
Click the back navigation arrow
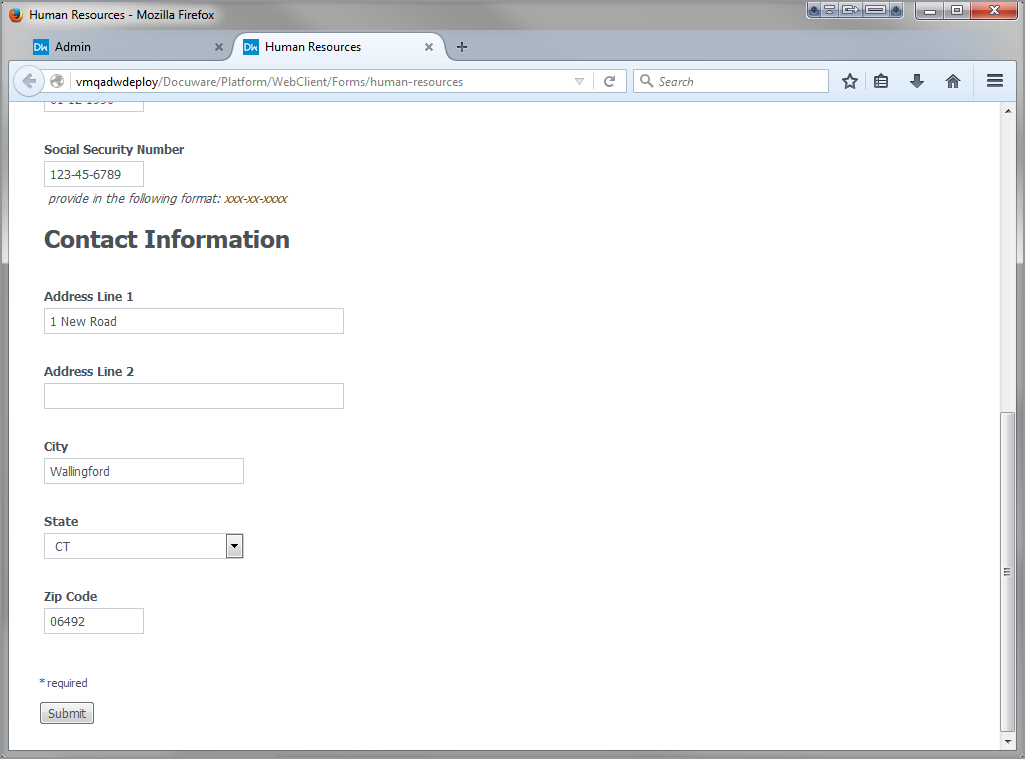(x=28, y=81)
